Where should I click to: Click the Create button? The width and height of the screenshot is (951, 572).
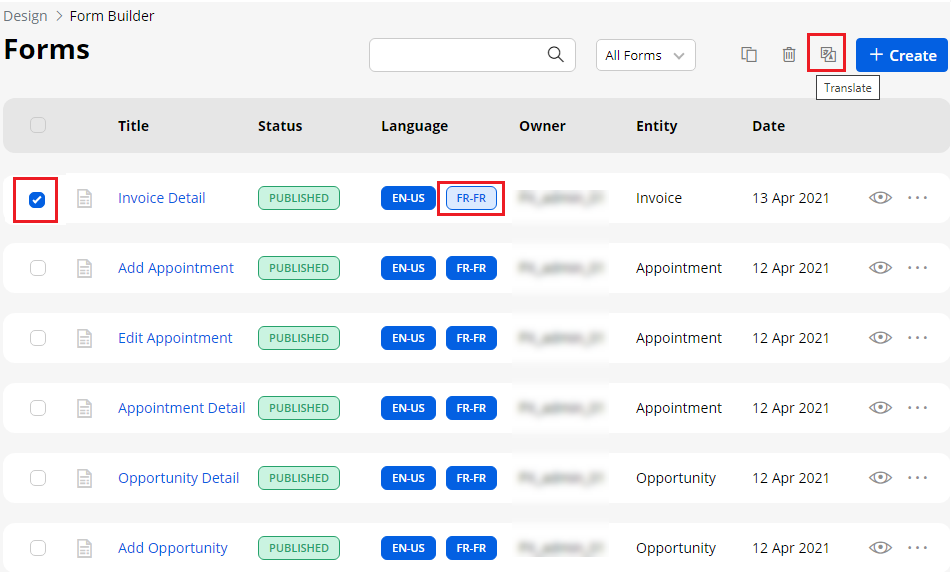(x=901, y=55)
